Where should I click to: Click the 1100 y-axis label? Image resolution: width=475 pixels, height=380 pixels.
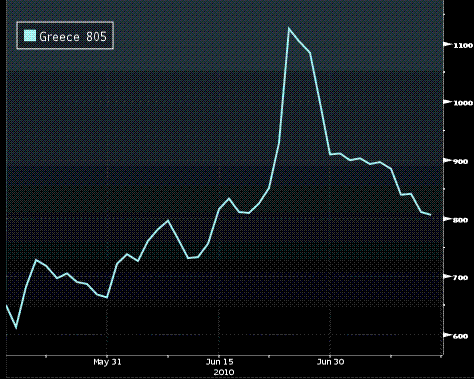[463, 45]
